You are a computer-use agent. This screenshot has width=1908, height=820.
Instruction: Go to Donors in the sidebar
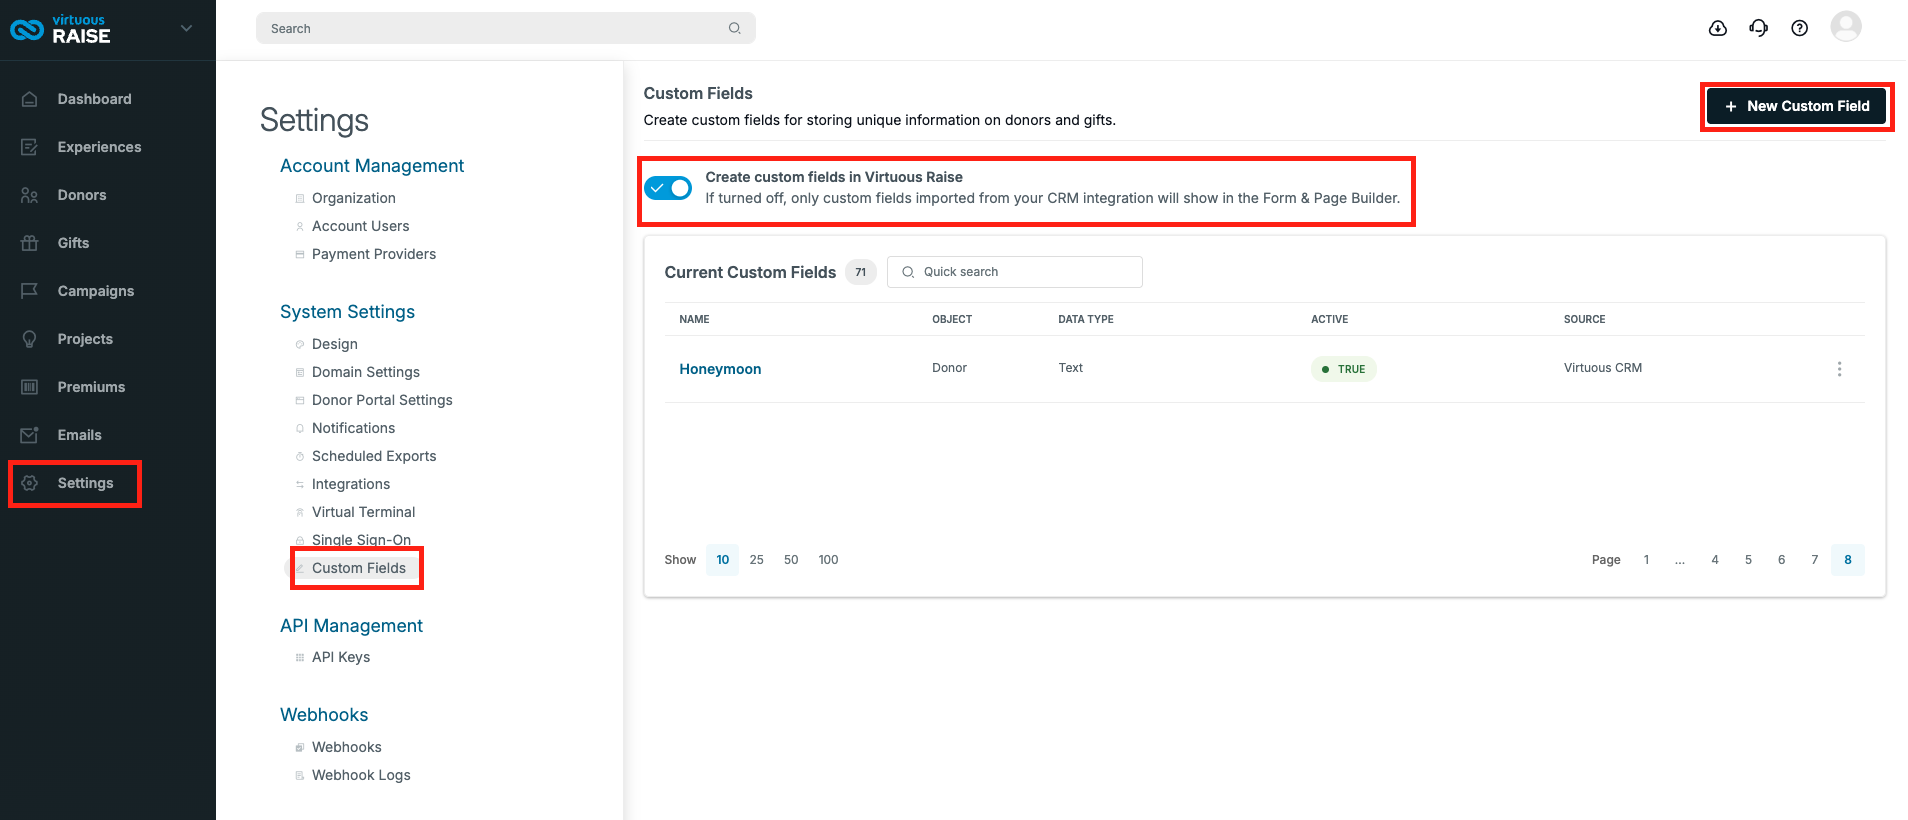coord(82,195)
